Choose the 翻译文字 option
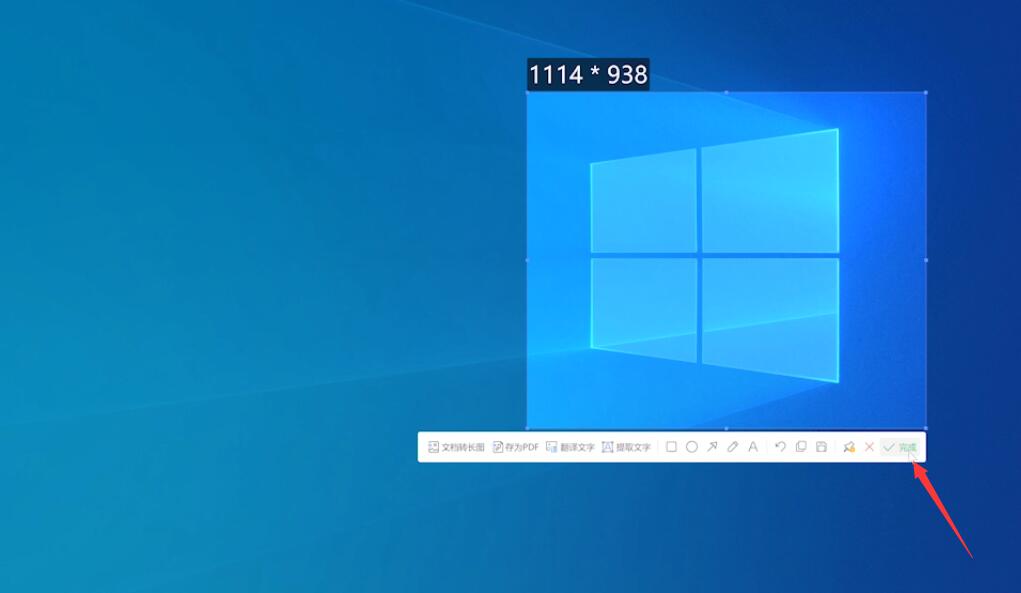Screen dimensions: 1021x593 click(x=570, y=447)
